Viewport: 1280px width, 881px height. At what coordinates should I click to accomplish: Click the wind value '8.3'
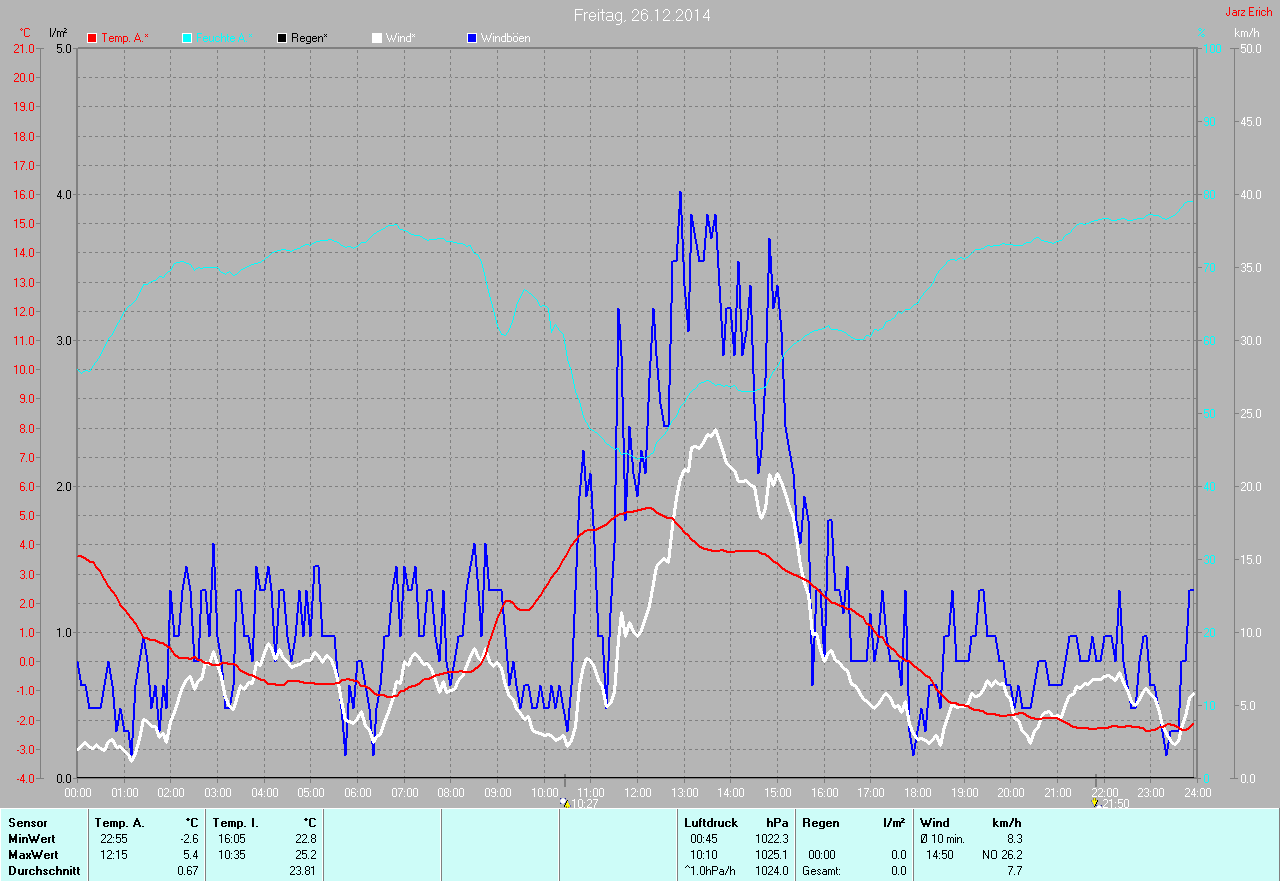tap(1014, 839)
